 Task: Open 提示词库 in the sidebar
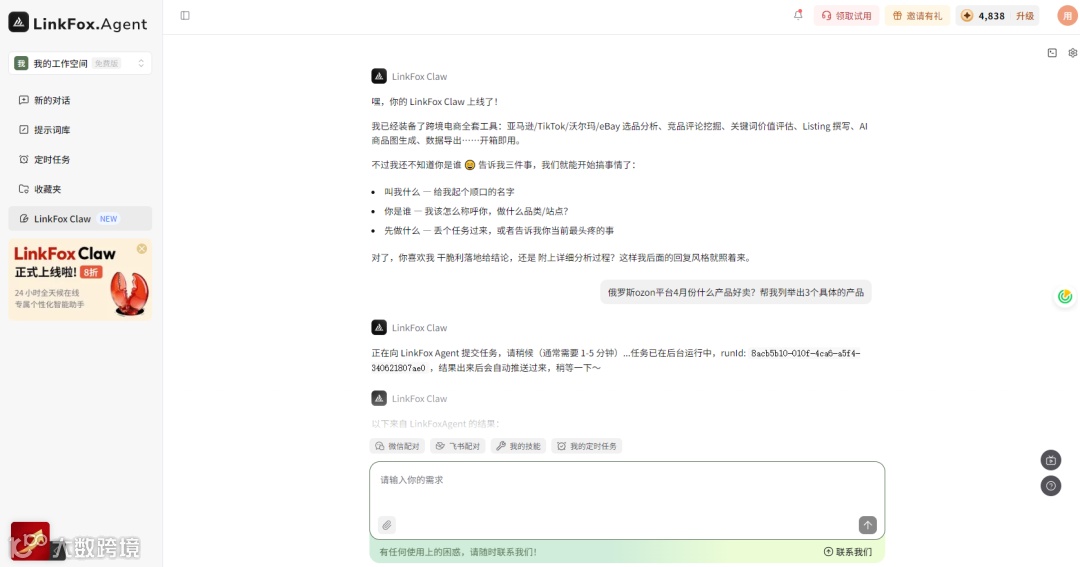coord(80,130)
